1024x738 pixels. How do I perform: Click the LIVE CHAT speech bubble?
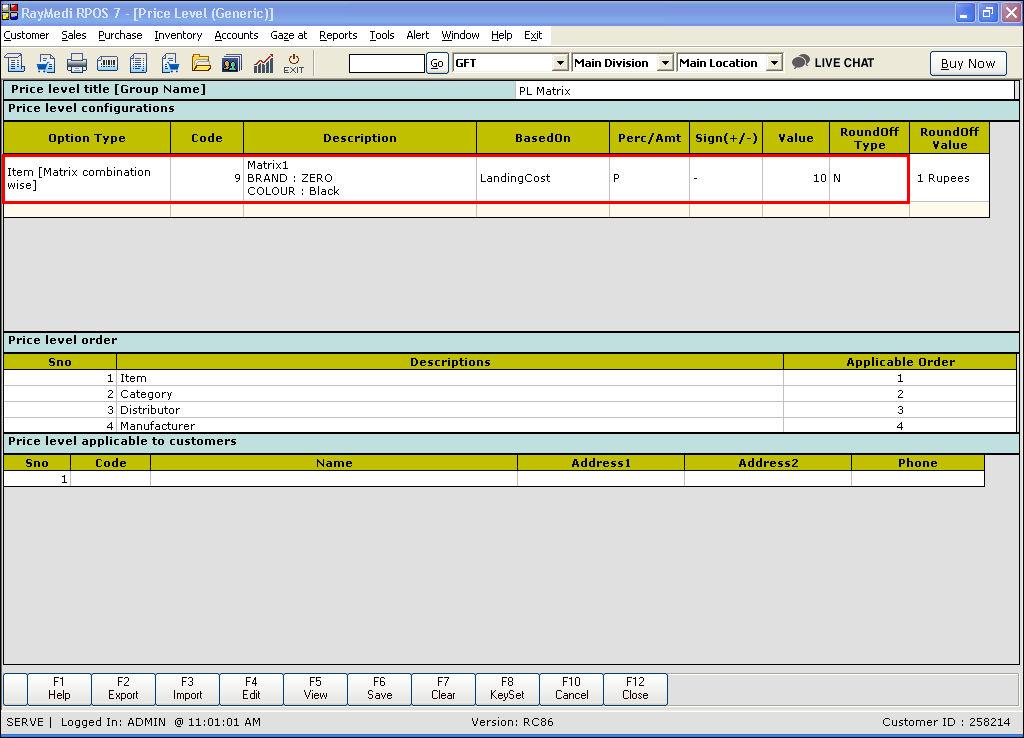(833, 62)
